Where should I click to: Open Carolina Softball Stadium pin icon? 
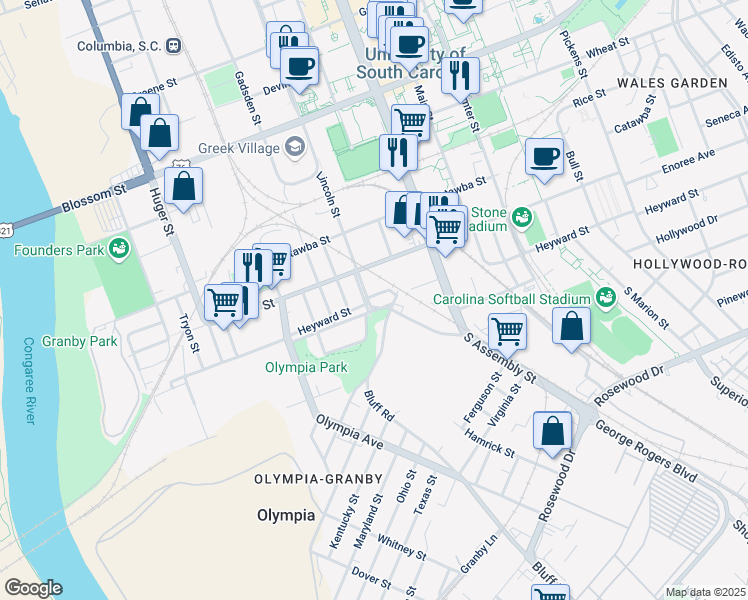(606, 299)
